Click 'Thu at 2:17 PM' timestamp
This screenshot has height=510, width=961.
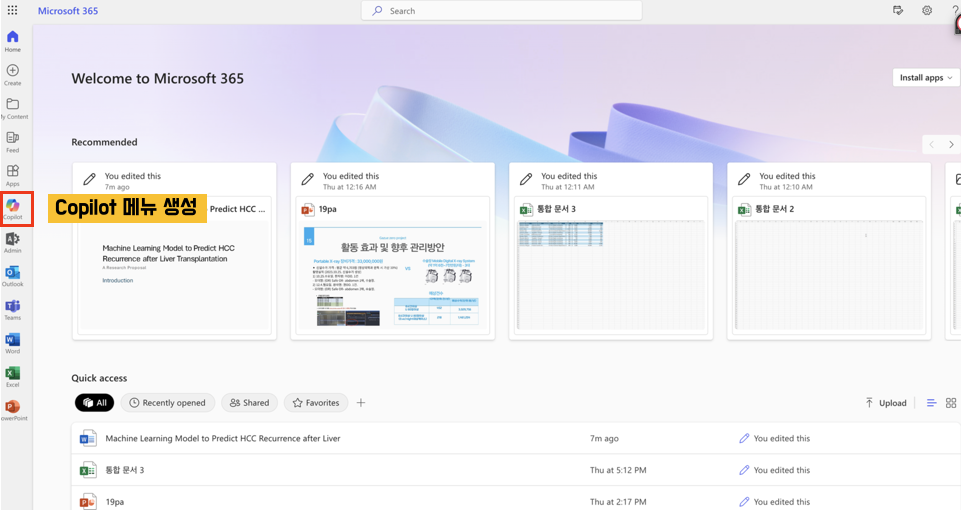coord(618,501)
